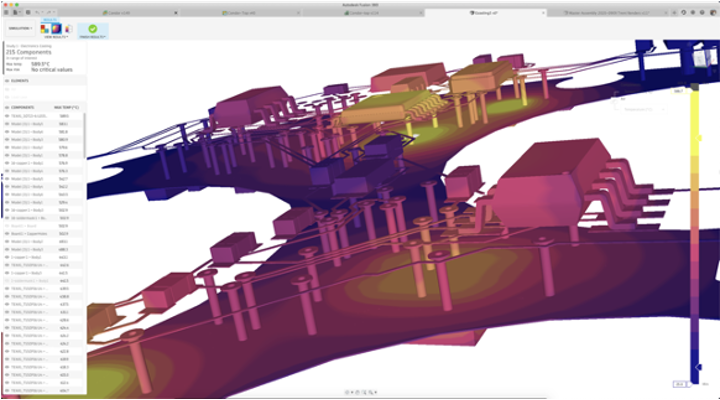Image resolution: width=720 pixels, height=400 pixels.
Task: Toggle visibility of first component row
Action: (x=6, y=116)
